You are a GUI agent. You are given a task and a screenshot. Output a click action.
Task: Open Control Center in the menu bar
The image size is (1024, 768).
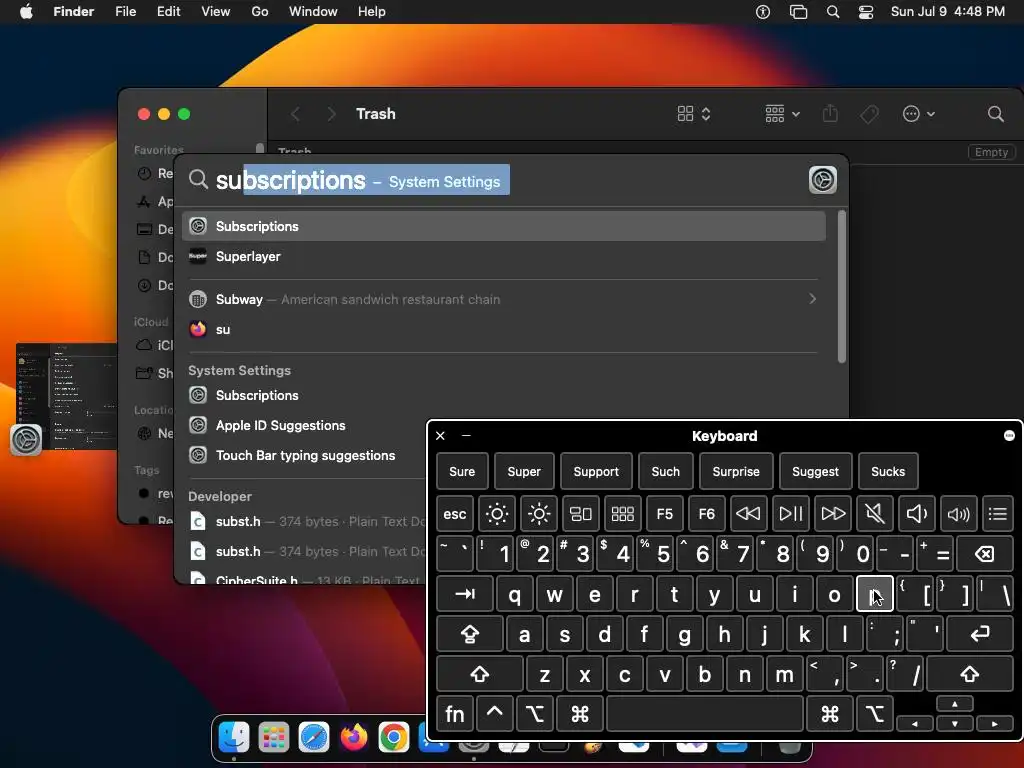pos(866,11)
